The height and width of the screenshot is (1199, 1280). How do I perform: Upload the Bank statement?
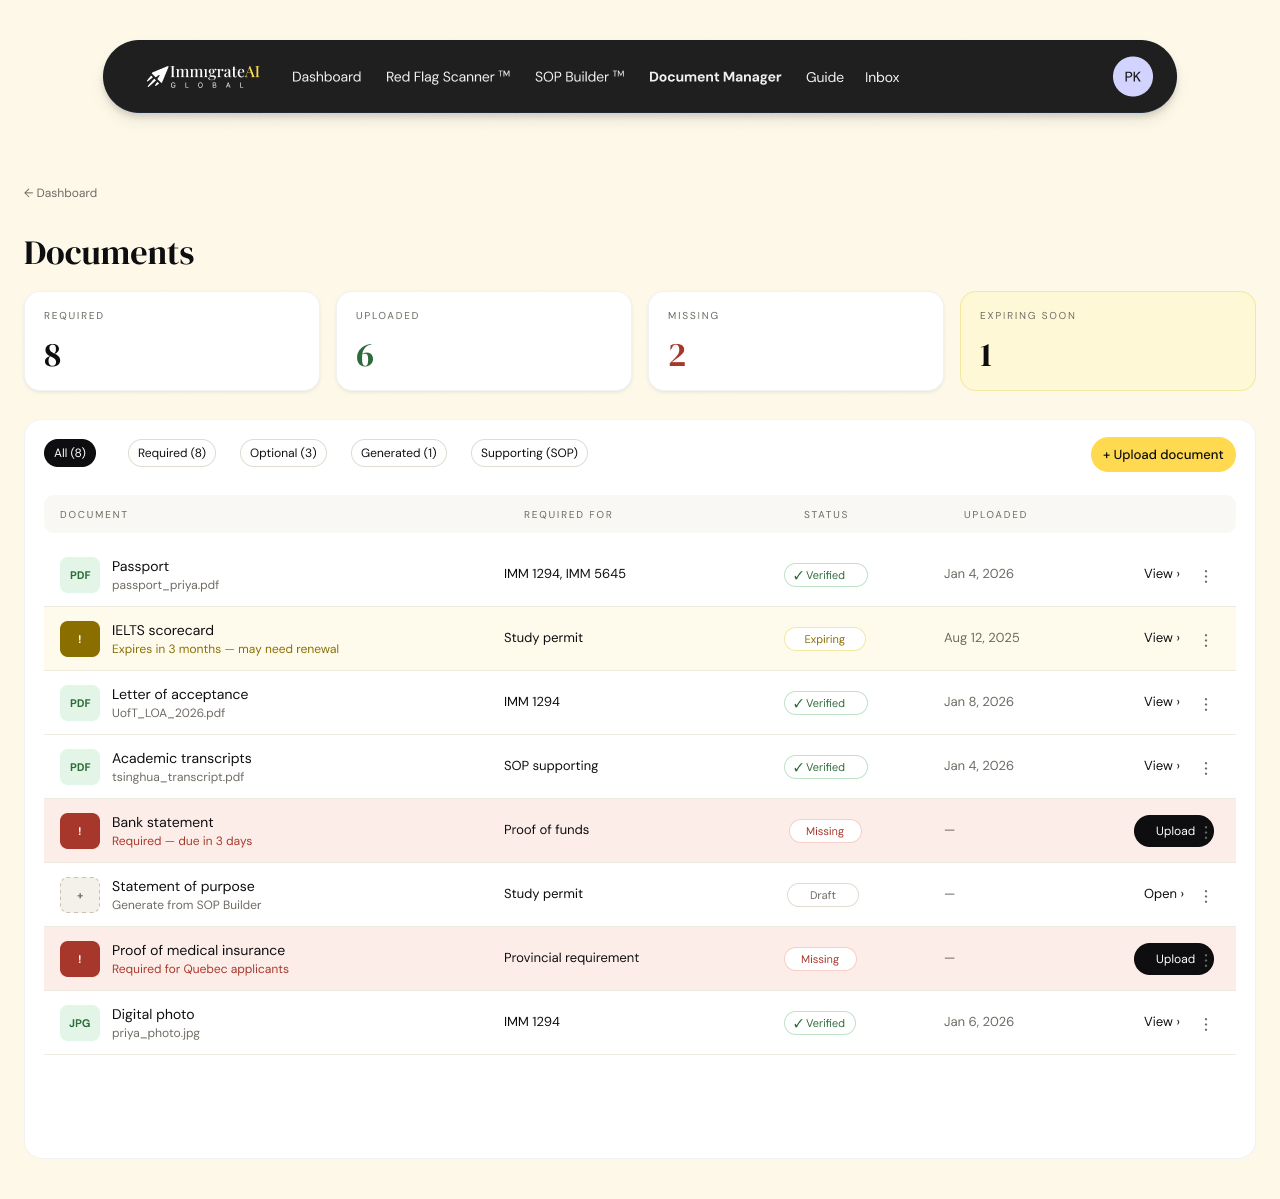coord(1174,831)
